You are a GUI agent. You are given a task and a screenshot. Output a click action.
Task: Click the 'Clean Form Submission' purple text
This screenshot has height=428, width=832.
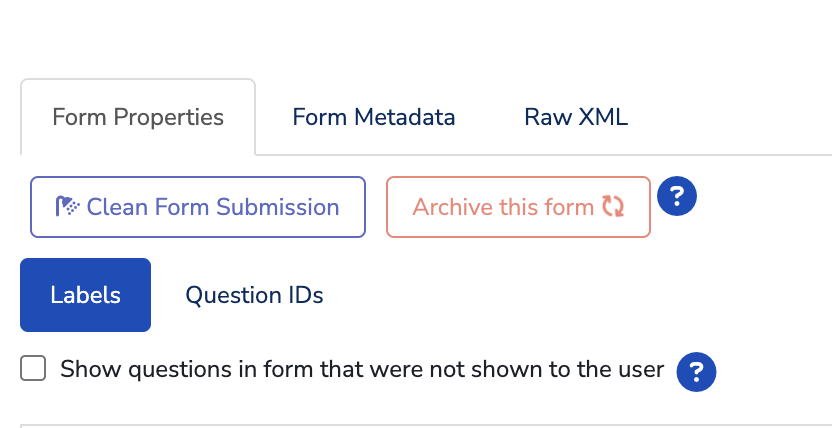click(x=213, y=207)
